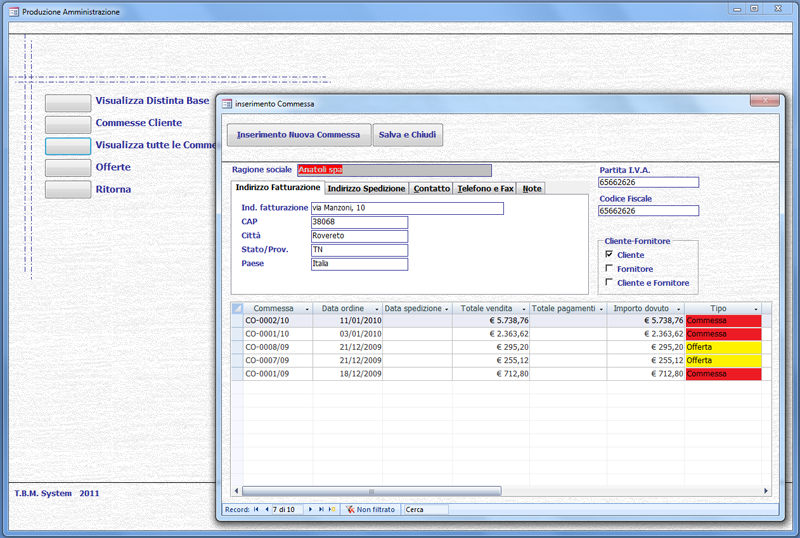Click the horizontal scrollbar thumb
800x538 pixels.
[x=371, y=491]
